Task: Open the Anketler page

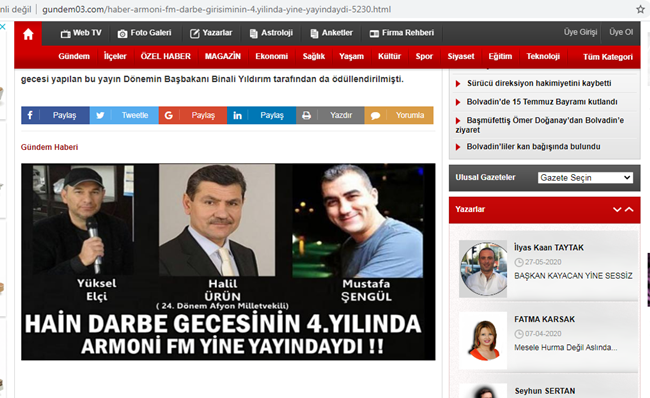Action: 332,33
